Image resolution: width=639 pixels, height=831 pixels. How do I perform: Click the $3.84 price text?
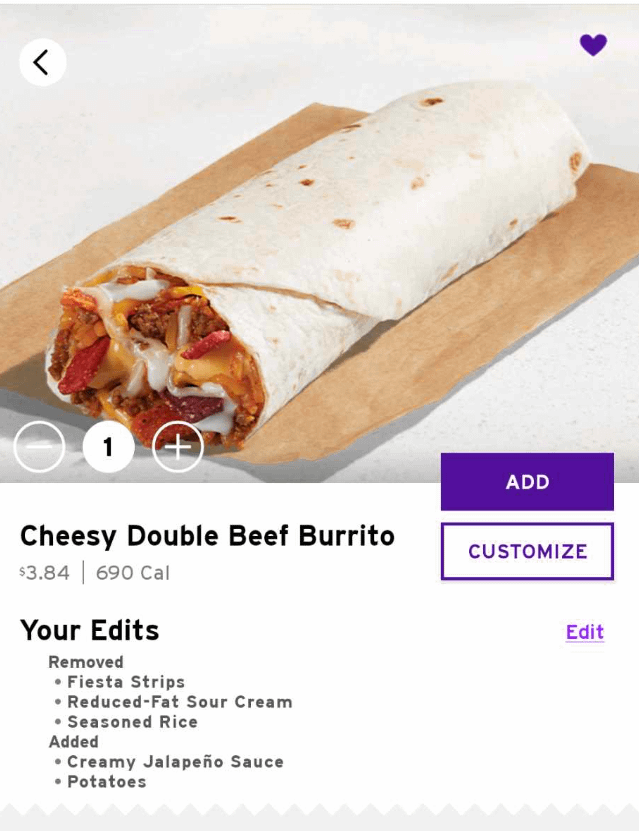coord(45,573)
